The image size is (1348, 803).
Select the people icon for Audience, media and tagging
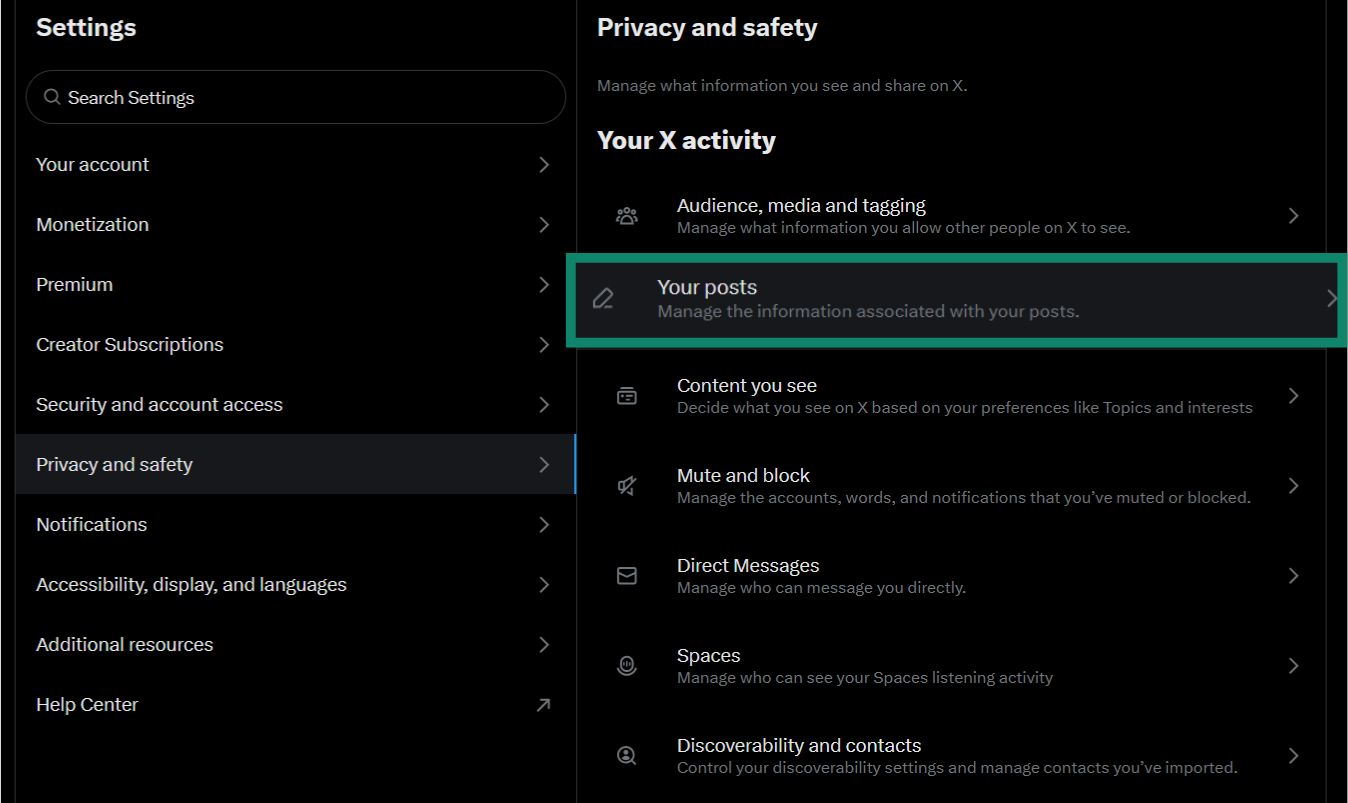pos(627,215)
